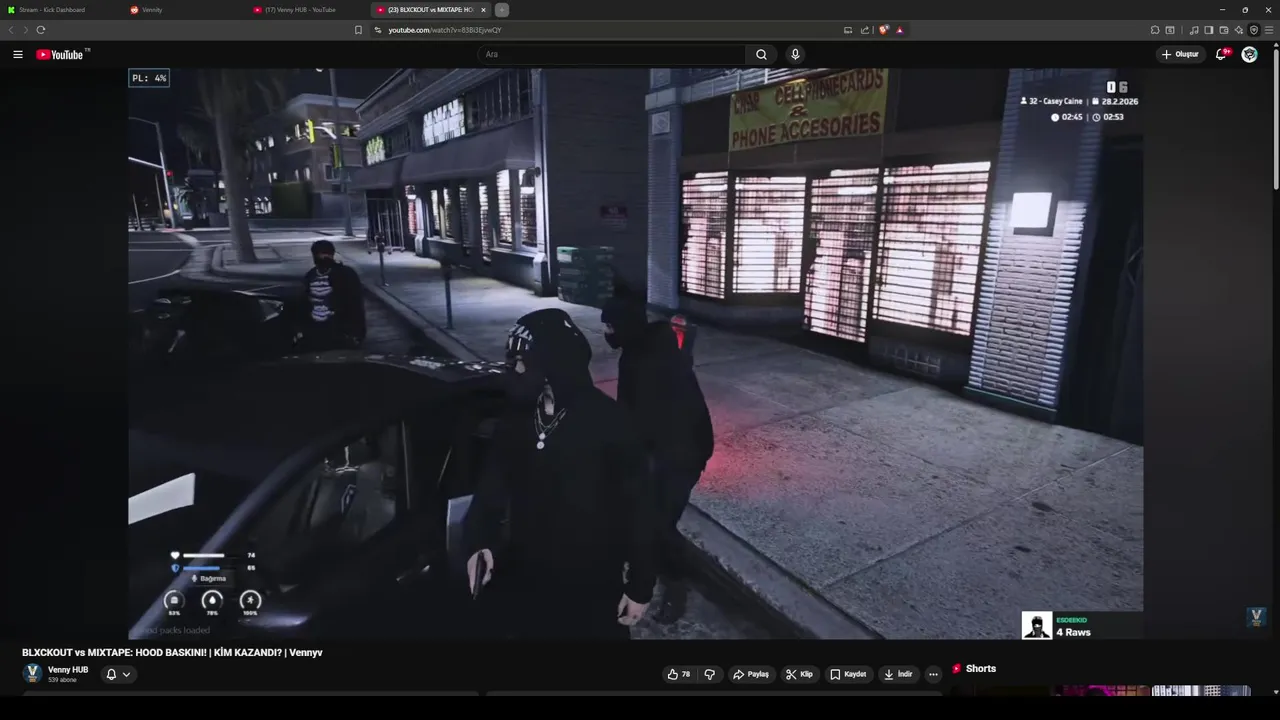Like the video with thumbs up
The height and width of the screenshot is (720, 1280).
pyautogui.click(x=679, y=674)
